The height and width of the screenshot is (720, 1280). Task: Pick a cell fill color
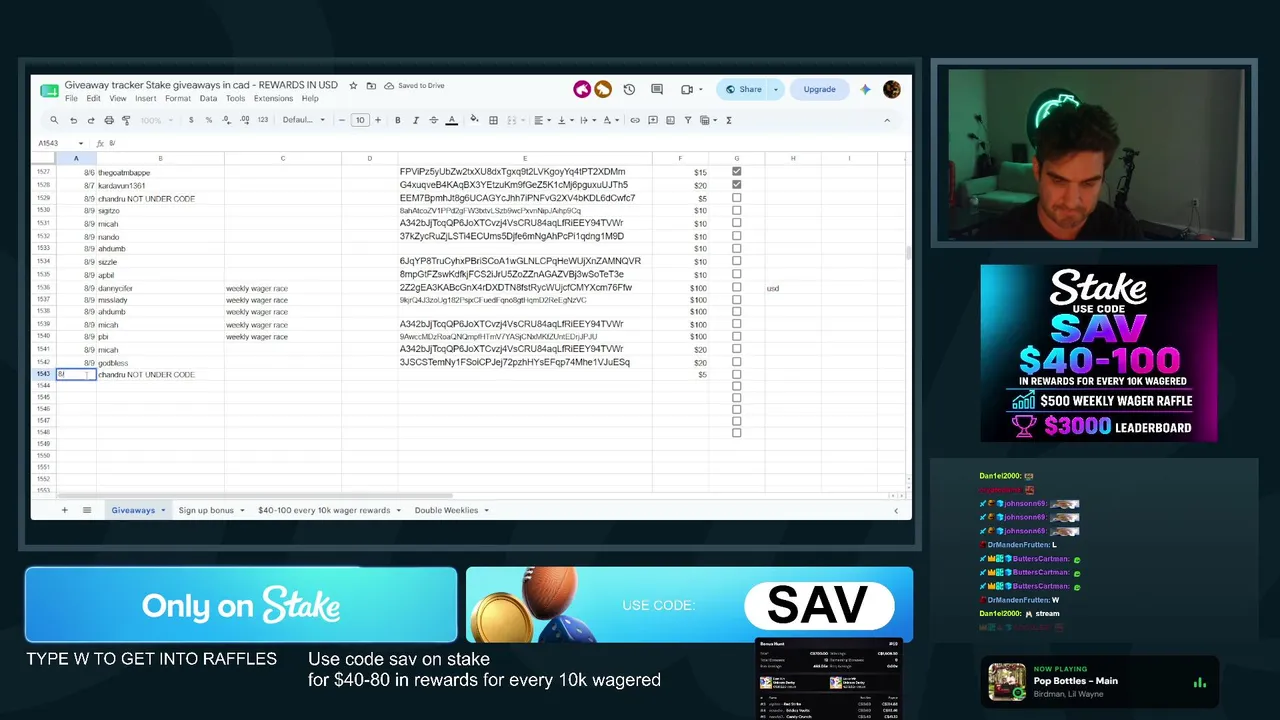pyautogui.click(x=474, y=120)
